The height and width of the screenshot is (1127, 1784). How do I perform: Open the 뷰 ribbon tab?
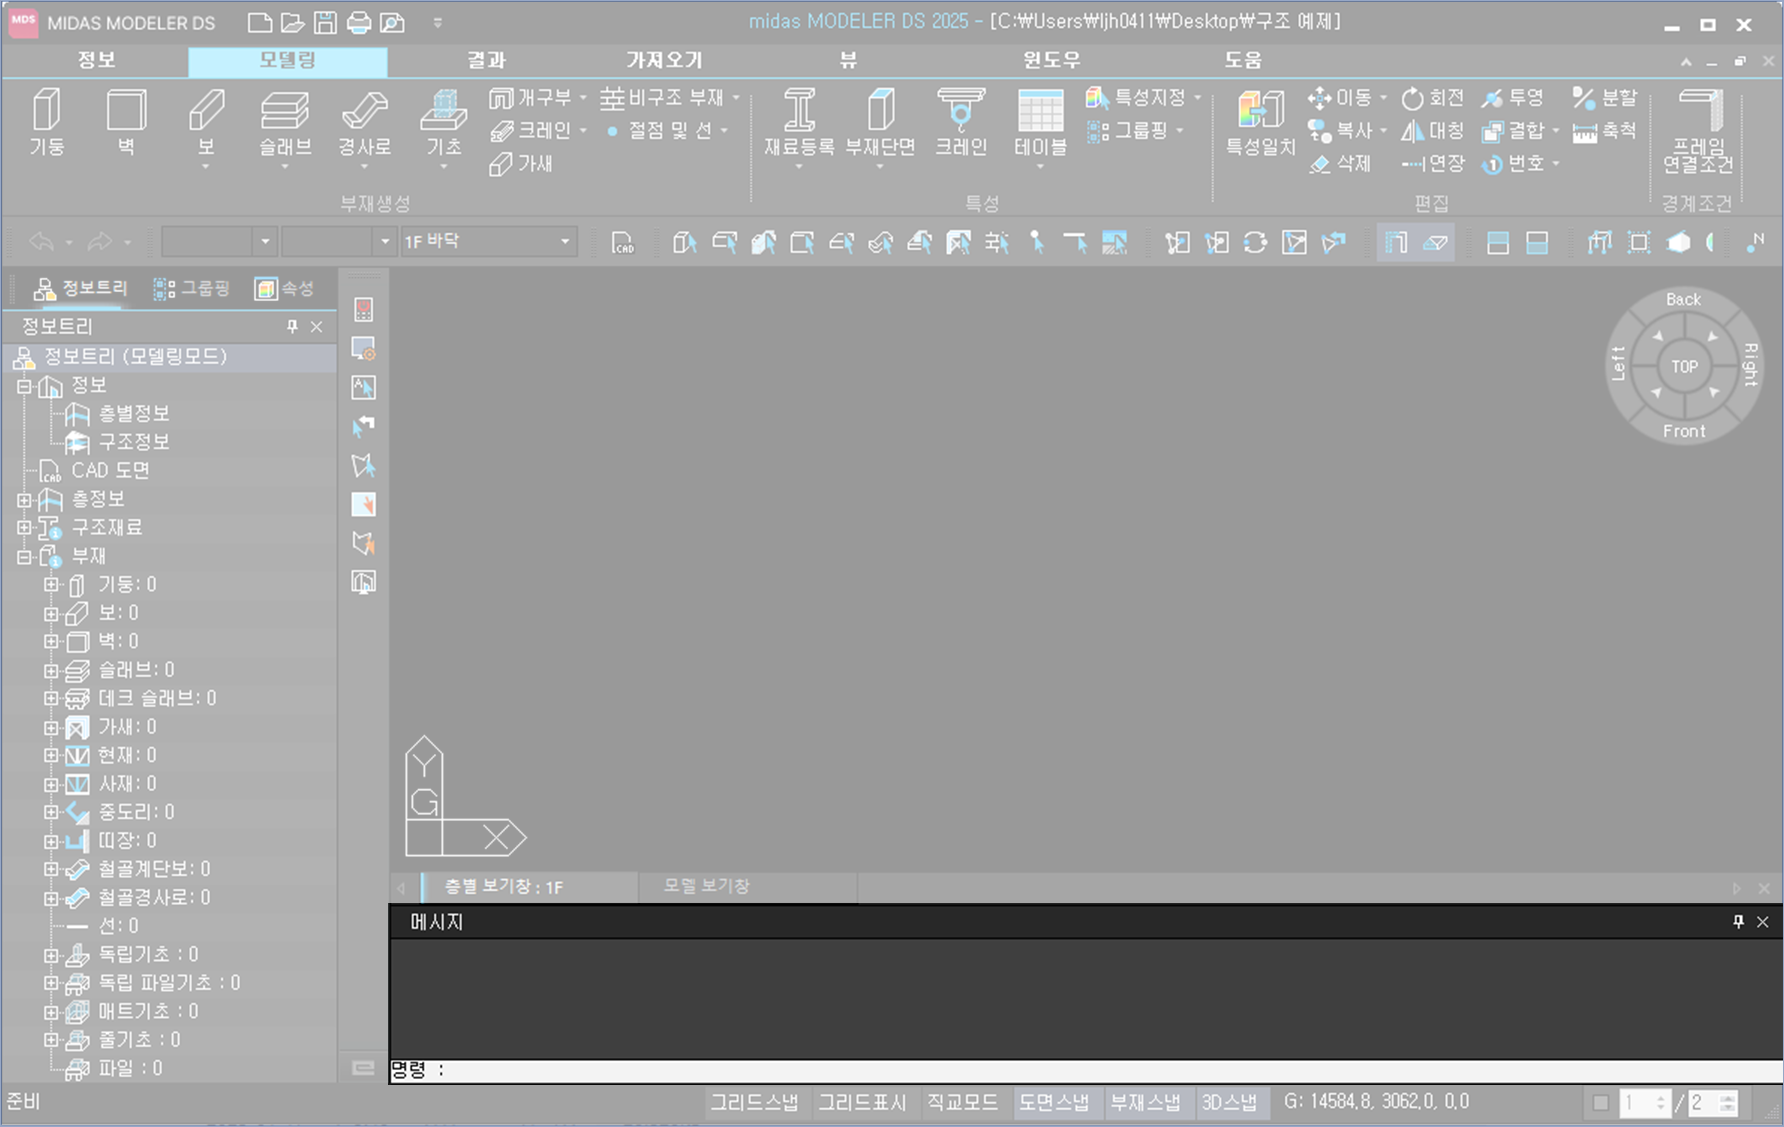click(x=848, y=60)
